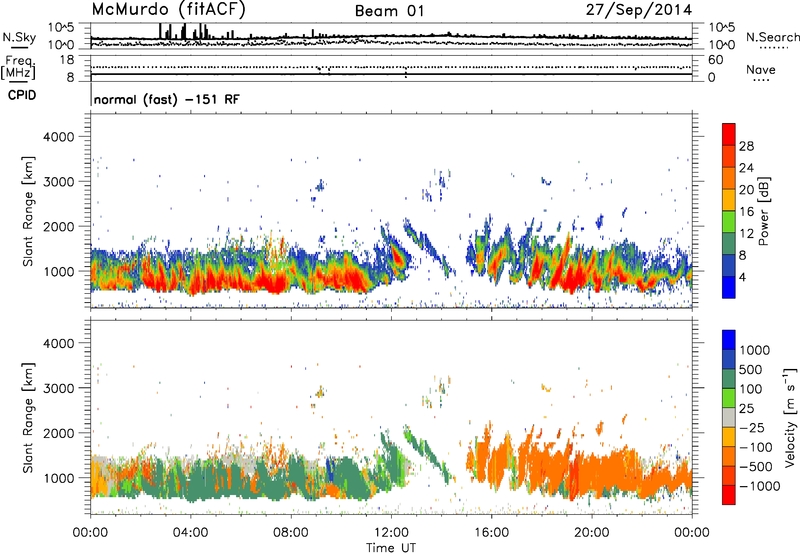
Task: Click the right 10^0 tick of the noise panel
Action: coord(721,45)
